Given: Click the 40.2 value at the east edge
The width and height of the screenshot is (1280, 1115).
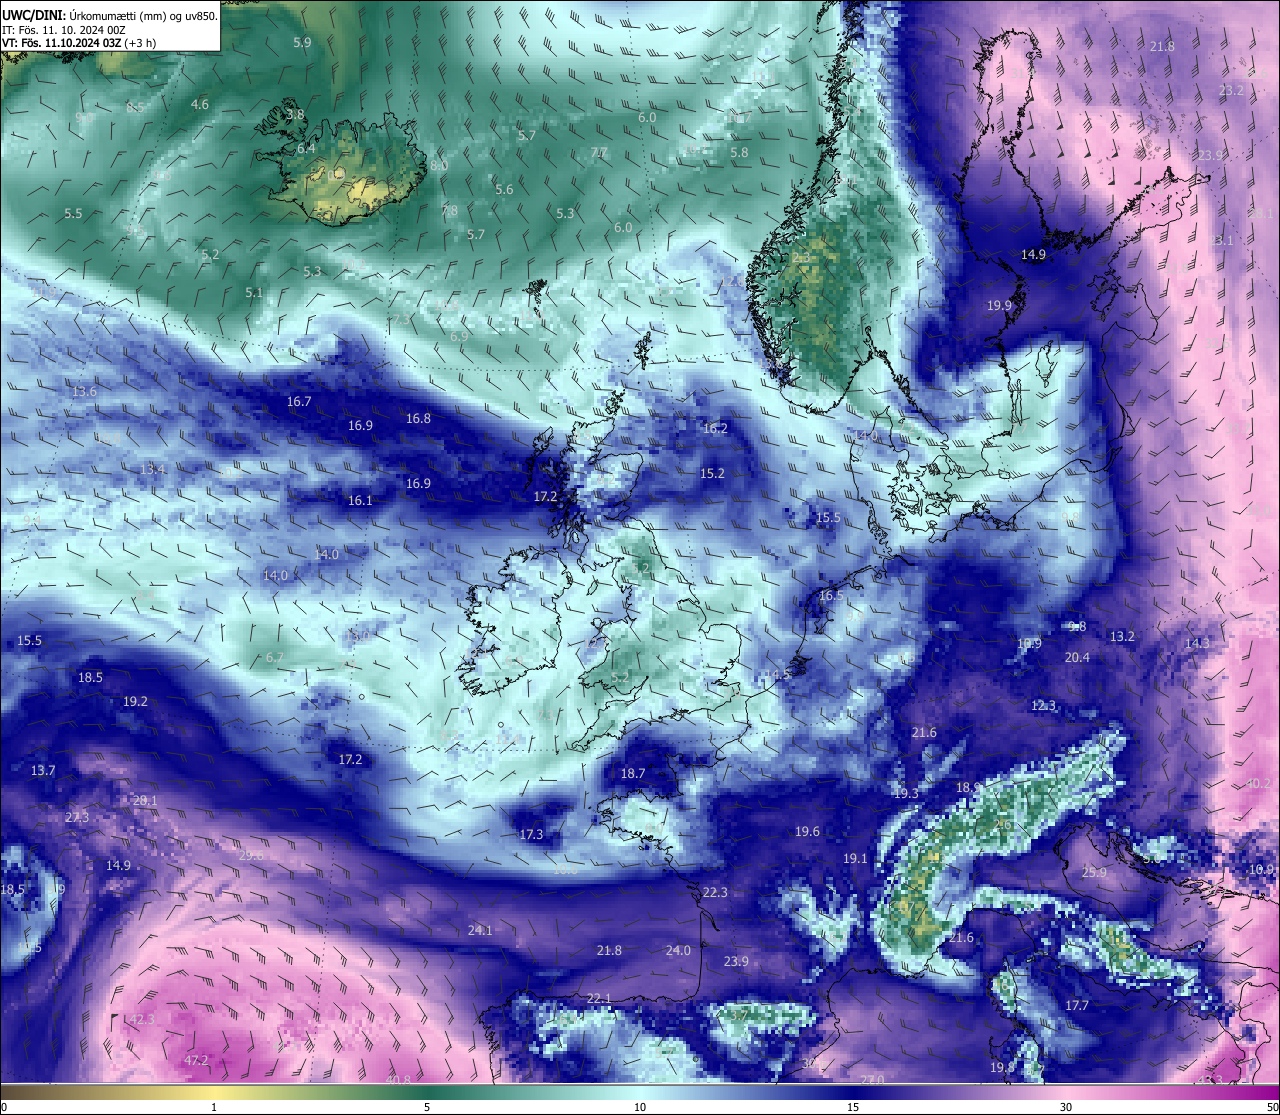Looking at the screenshot, I should click(1259, 783).
